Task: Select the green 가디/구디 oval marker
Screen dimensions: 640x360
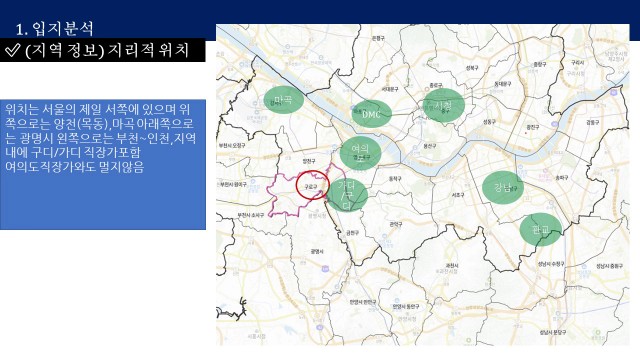Action: tap(347, 195)
